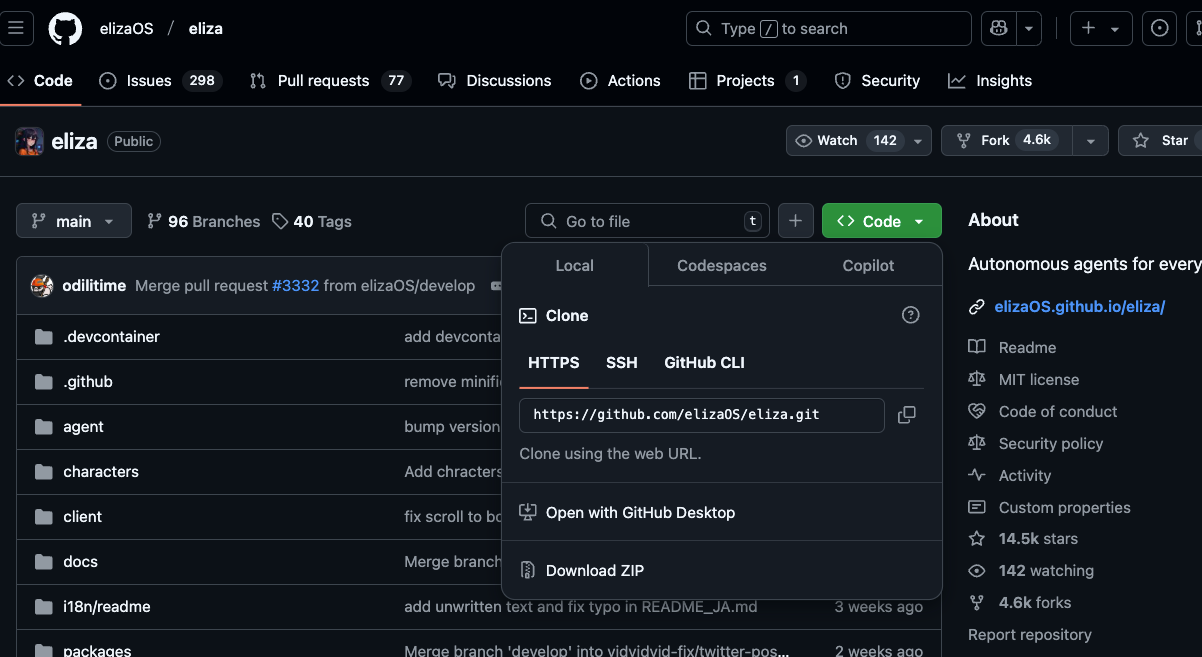1202x657 pixels.
Task: Switch to the SSH tab
Action: (x=622, y=362)
